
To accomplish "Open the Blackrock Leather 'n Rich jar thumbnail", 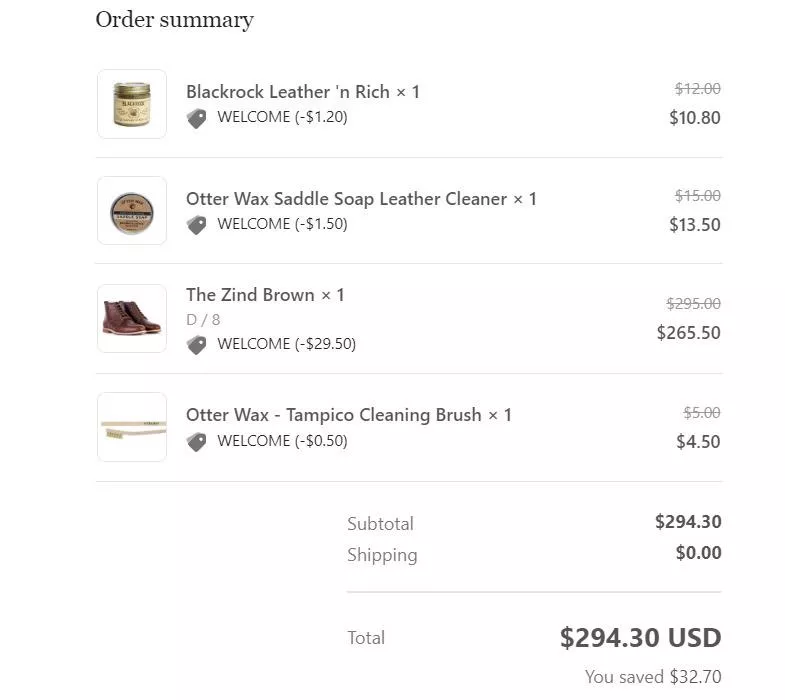I will (132, 104).
